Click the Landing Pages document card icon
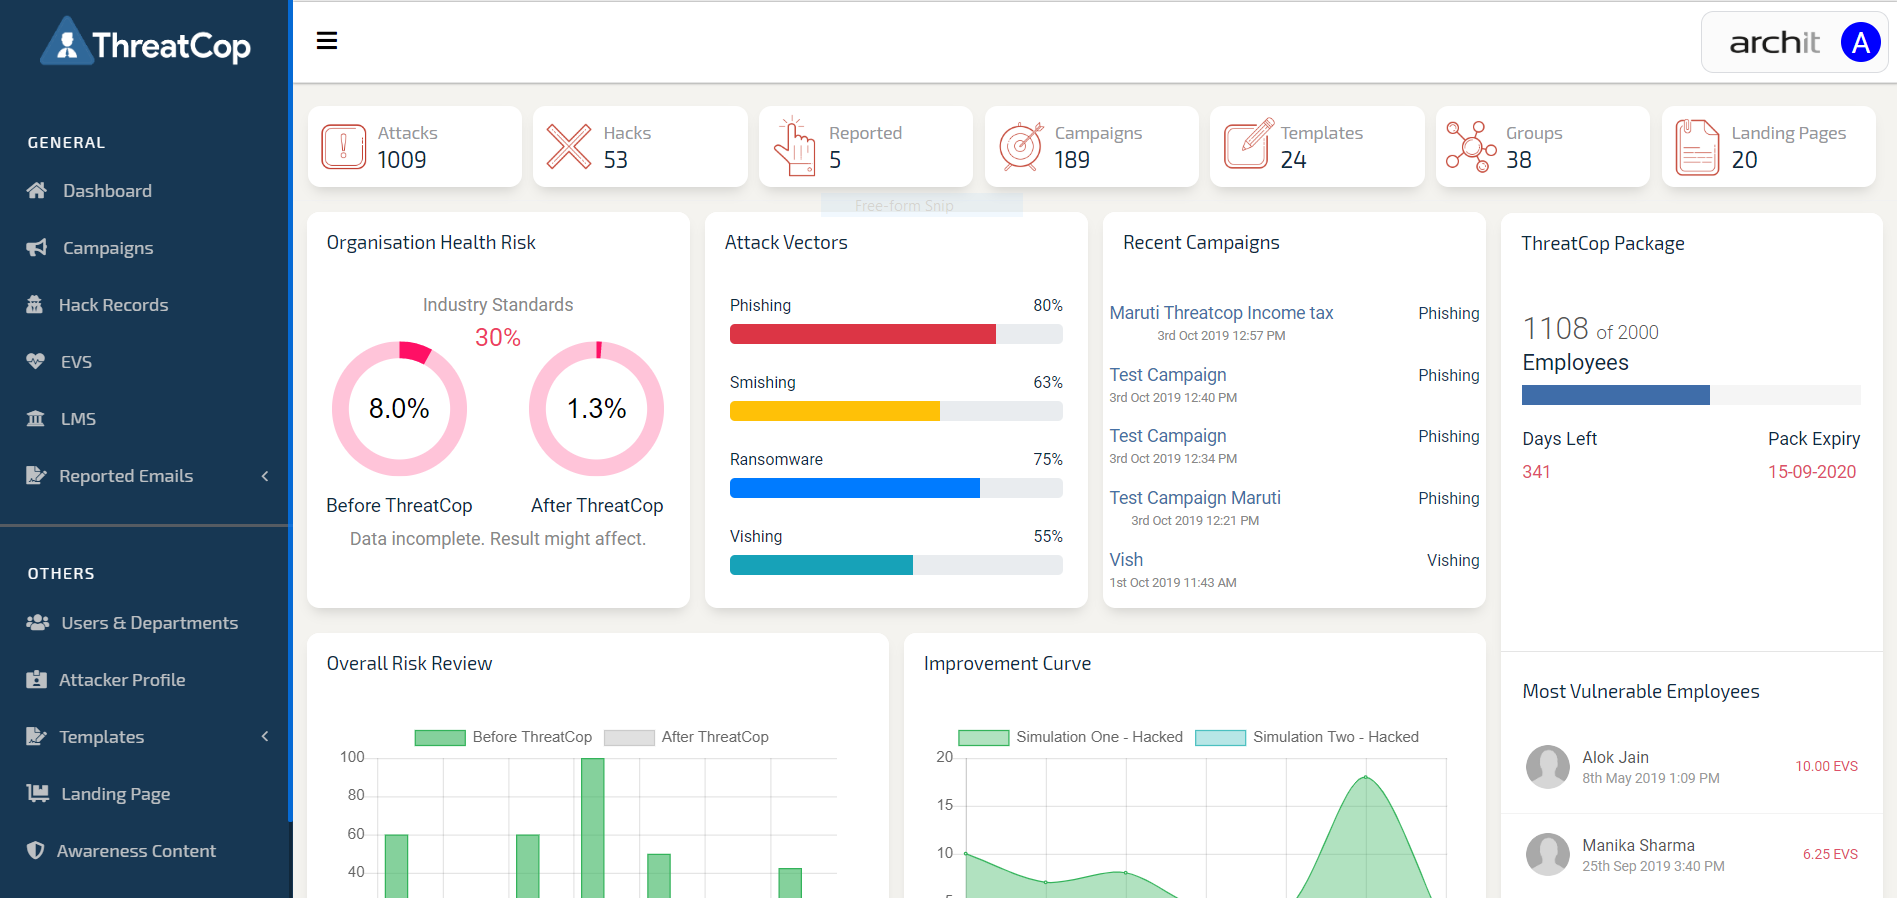 pos(1697,147)
